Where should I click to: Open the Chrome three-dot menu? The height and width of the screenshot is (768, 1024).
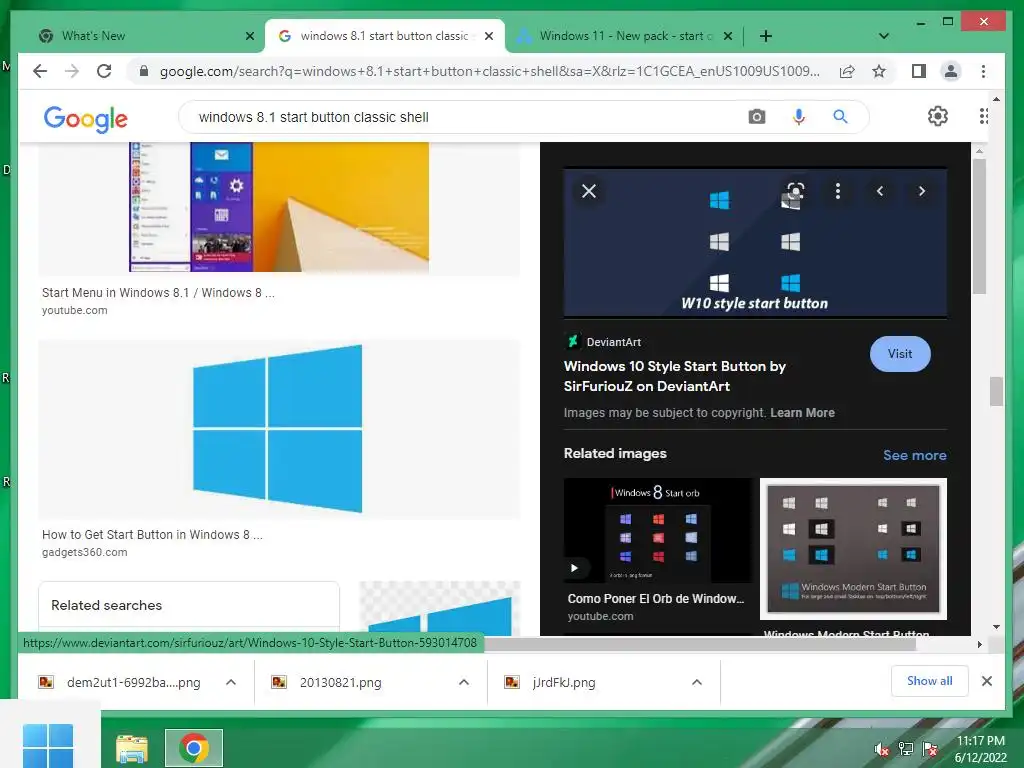pos(984,71)
